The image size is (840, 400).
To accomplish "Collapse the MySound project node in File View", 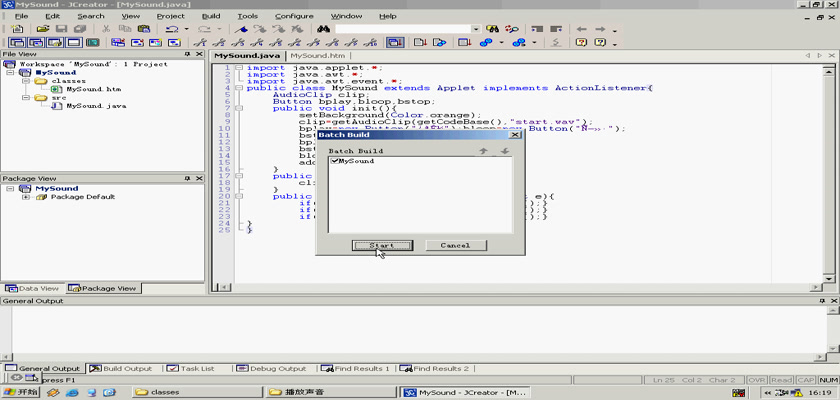I will coord(10,72).
